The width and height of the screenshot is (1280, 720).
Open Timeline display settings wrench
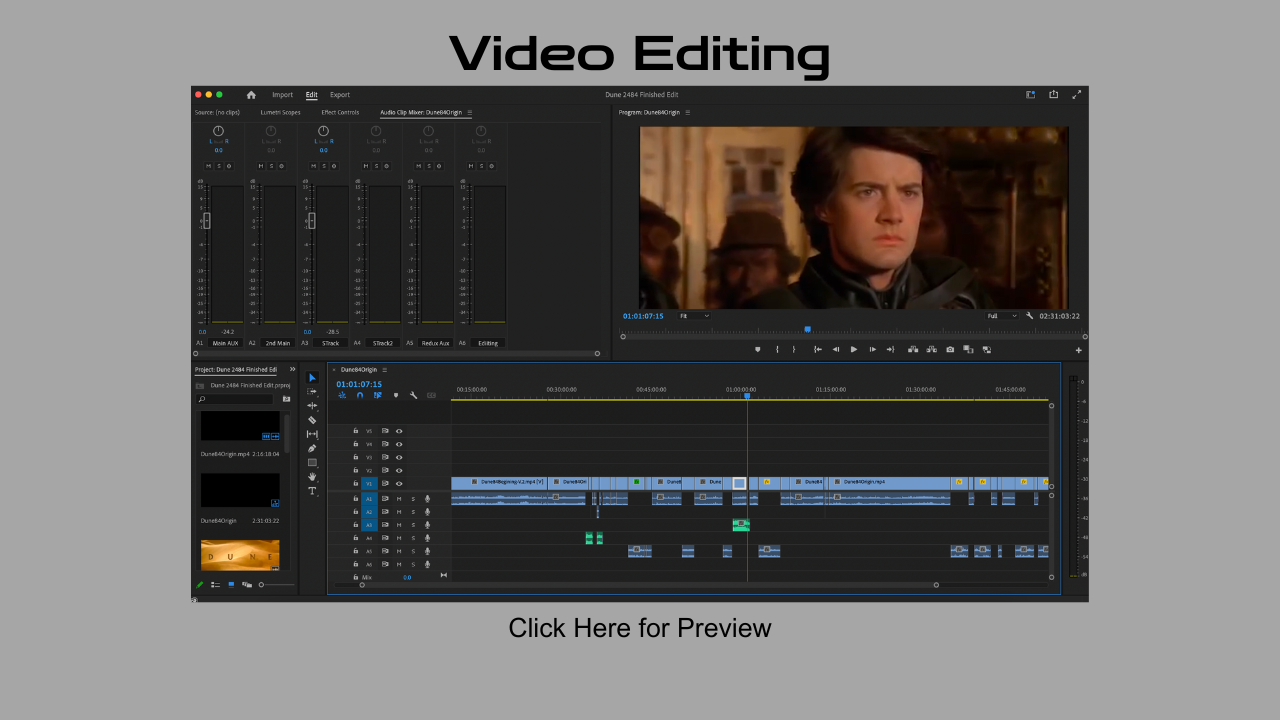(x=413, y=395)
